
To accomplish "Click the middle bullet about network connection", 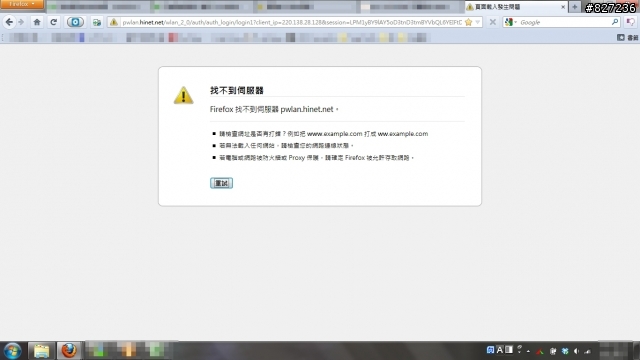I will click(x=286, y=146).
